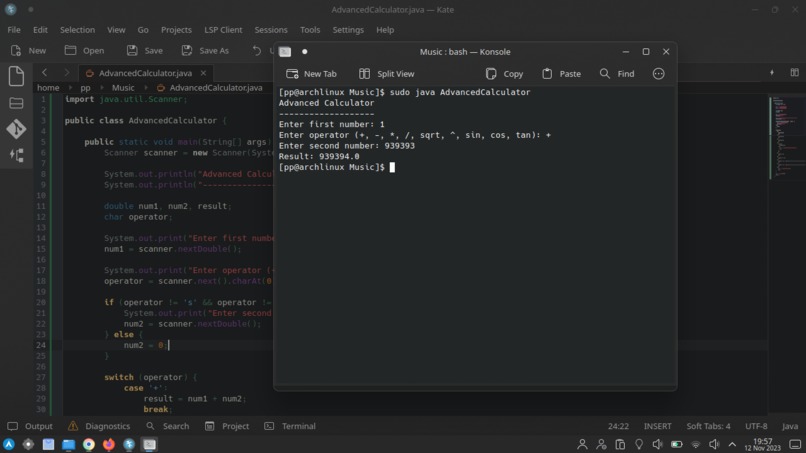Show the Project panel
Image resolution: width=806 pixels, height=453 pixels.
click(x=227, y=426)
